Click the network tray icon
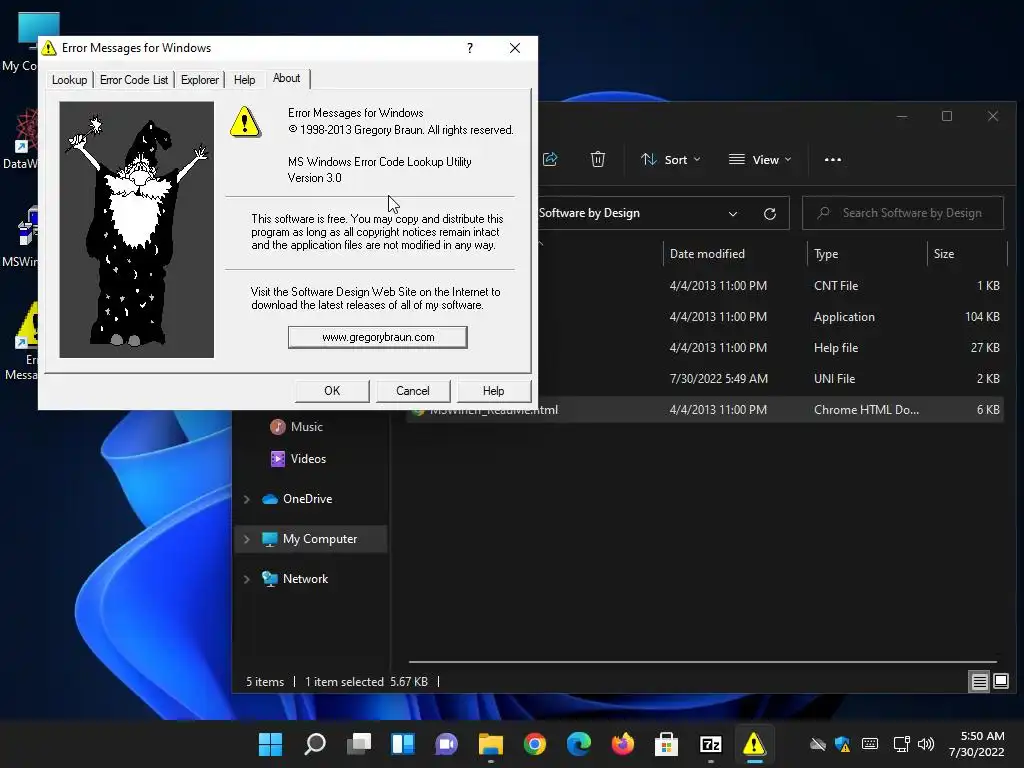The width and height of the screenshot is (1024, 768). point(901,744)
